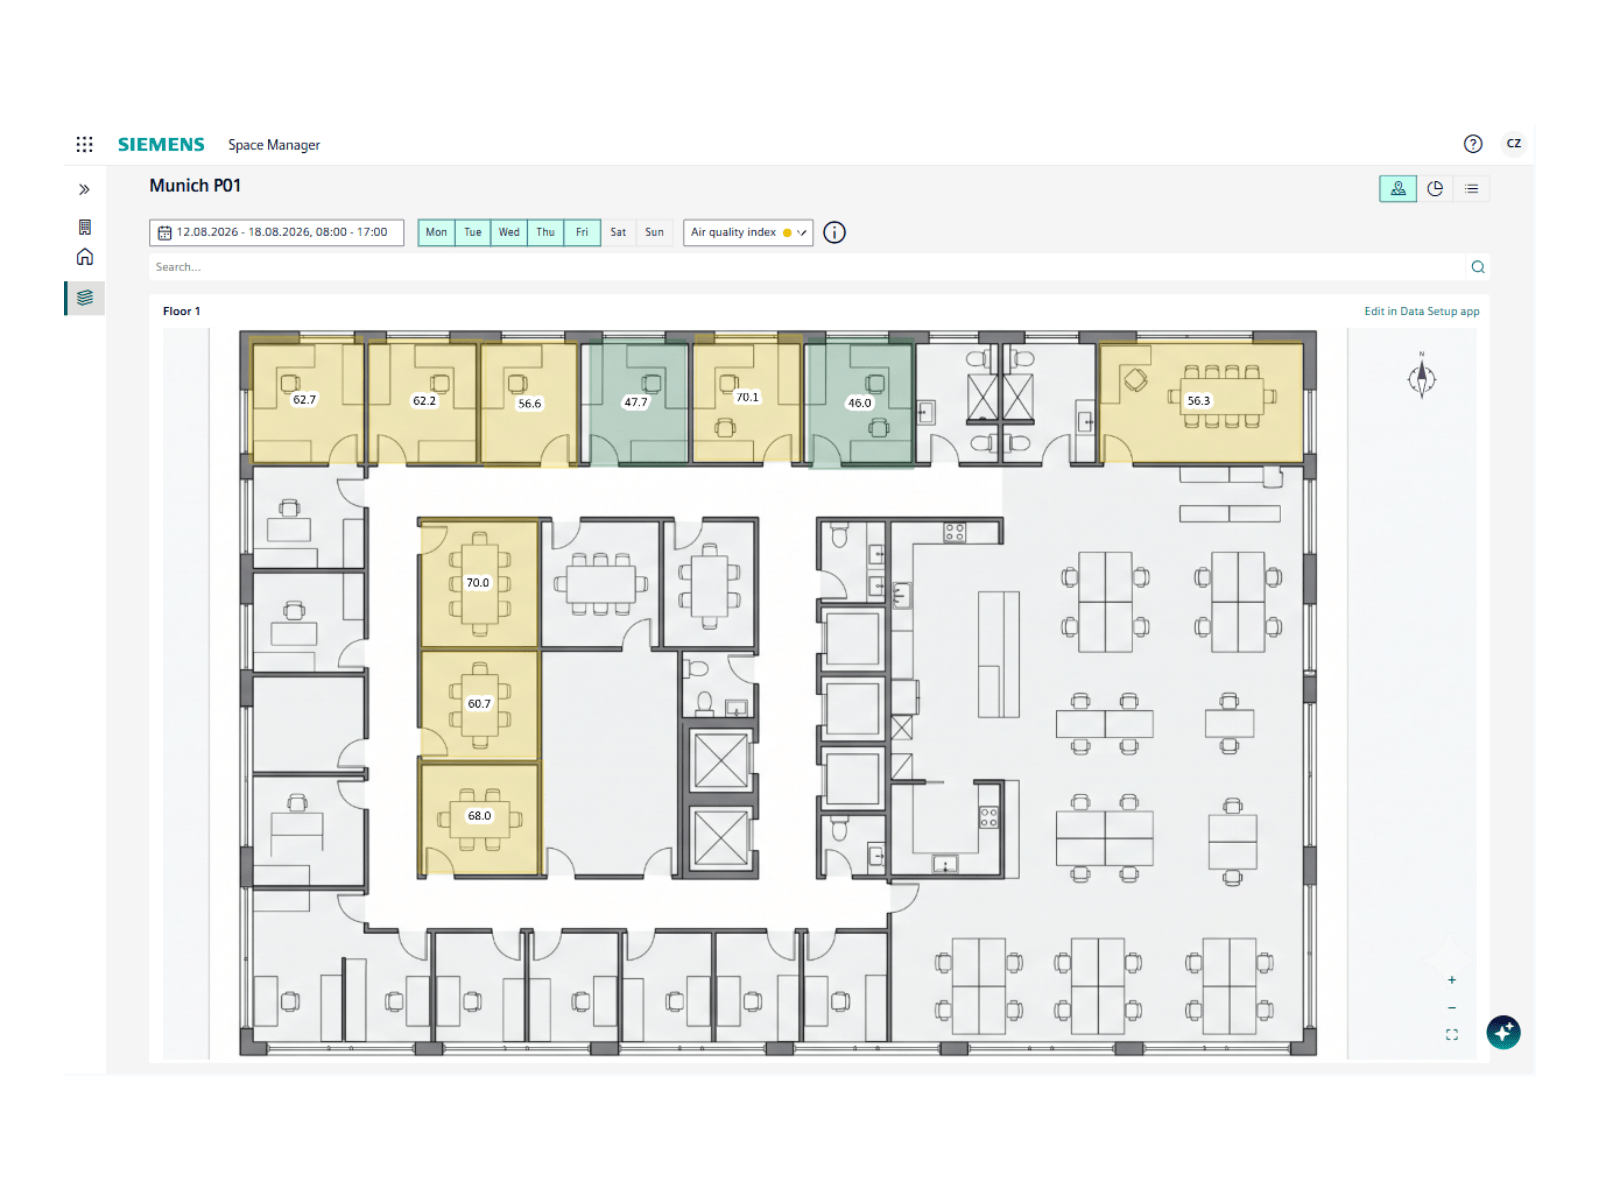The height and width of the screenshot is (1200, 1600).
Task: Open the AI assistant sparkle button
Action: tap(1503, 1032)
